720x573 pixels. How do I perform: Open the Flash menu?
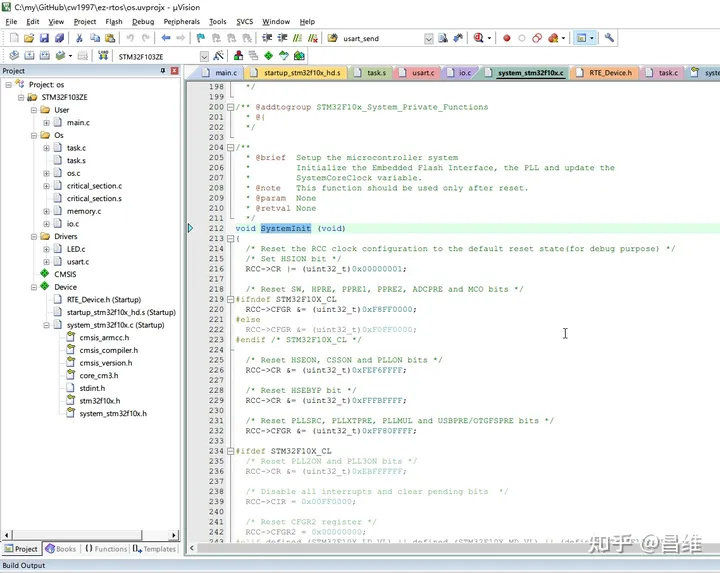114,22
